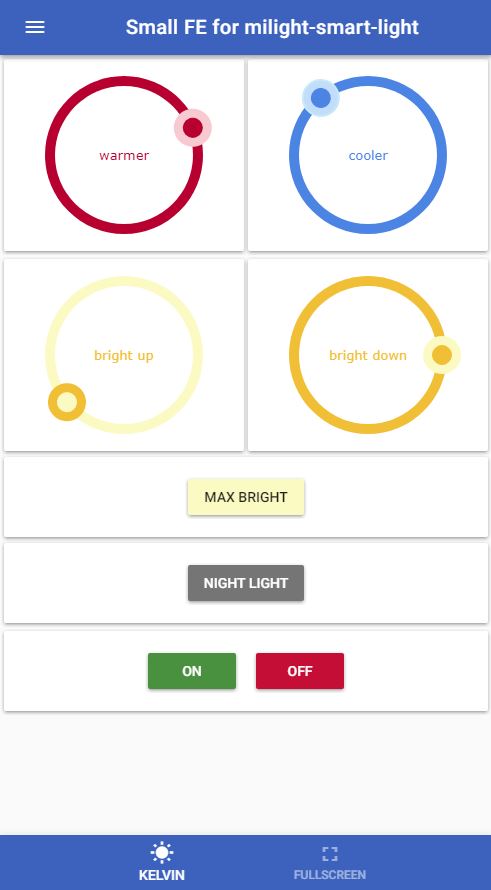Click the app title in header
Image resolution: width=491 pixels, height=890 pixels.
272,27
